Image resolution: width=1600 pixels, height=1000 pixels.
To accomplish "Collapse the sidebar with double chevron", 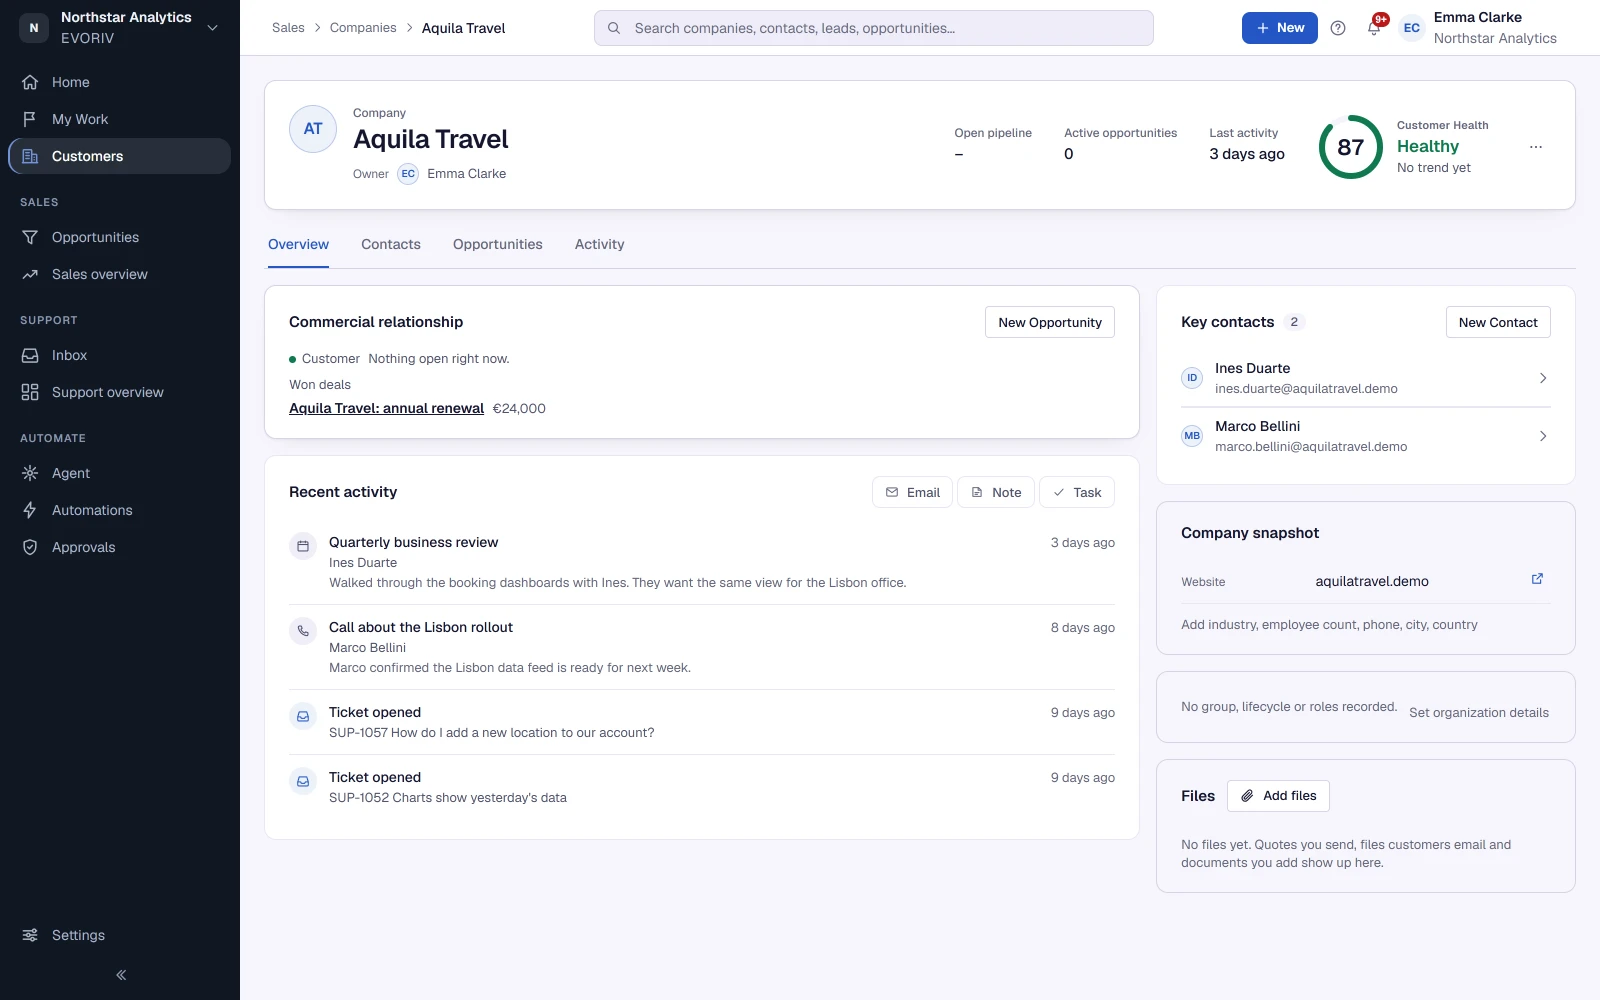I will 121,975.
